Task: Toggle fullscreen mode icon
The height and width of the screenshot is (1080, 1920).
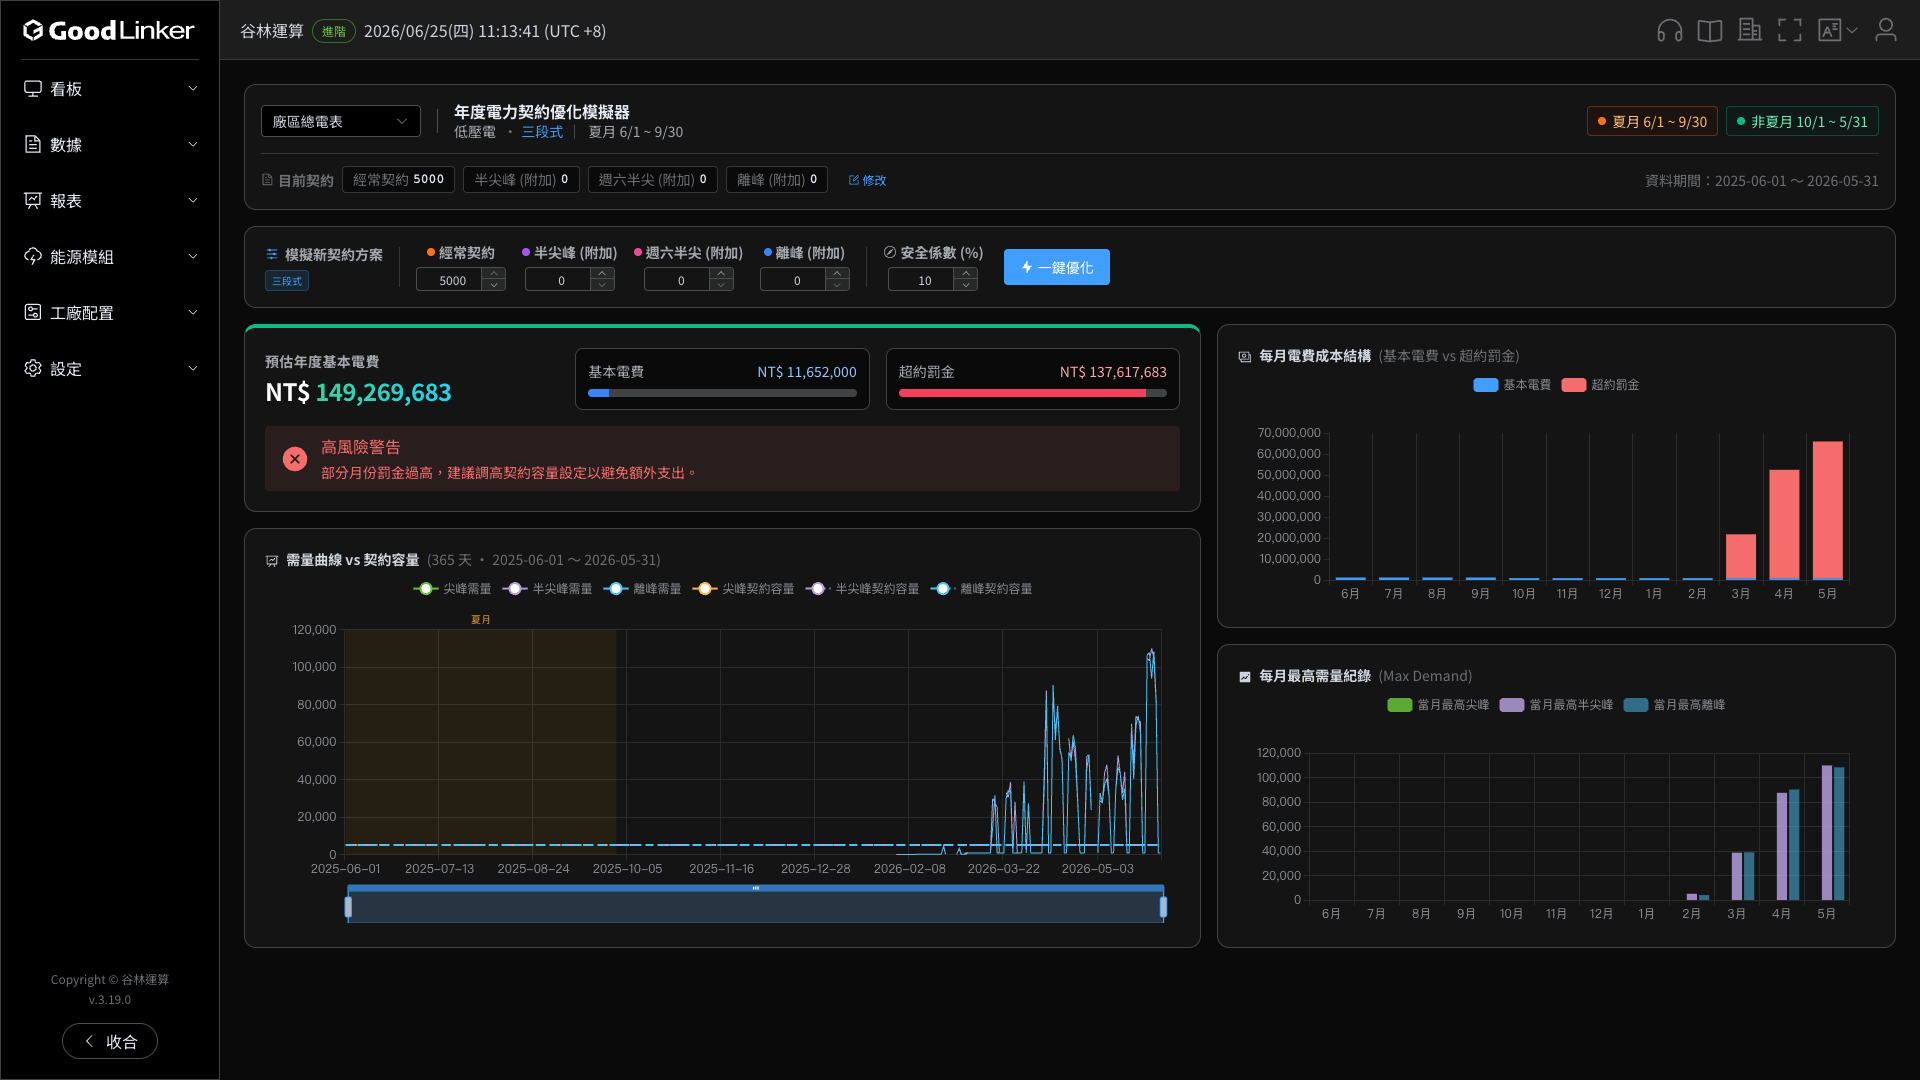Action: tap(1790, 31)
